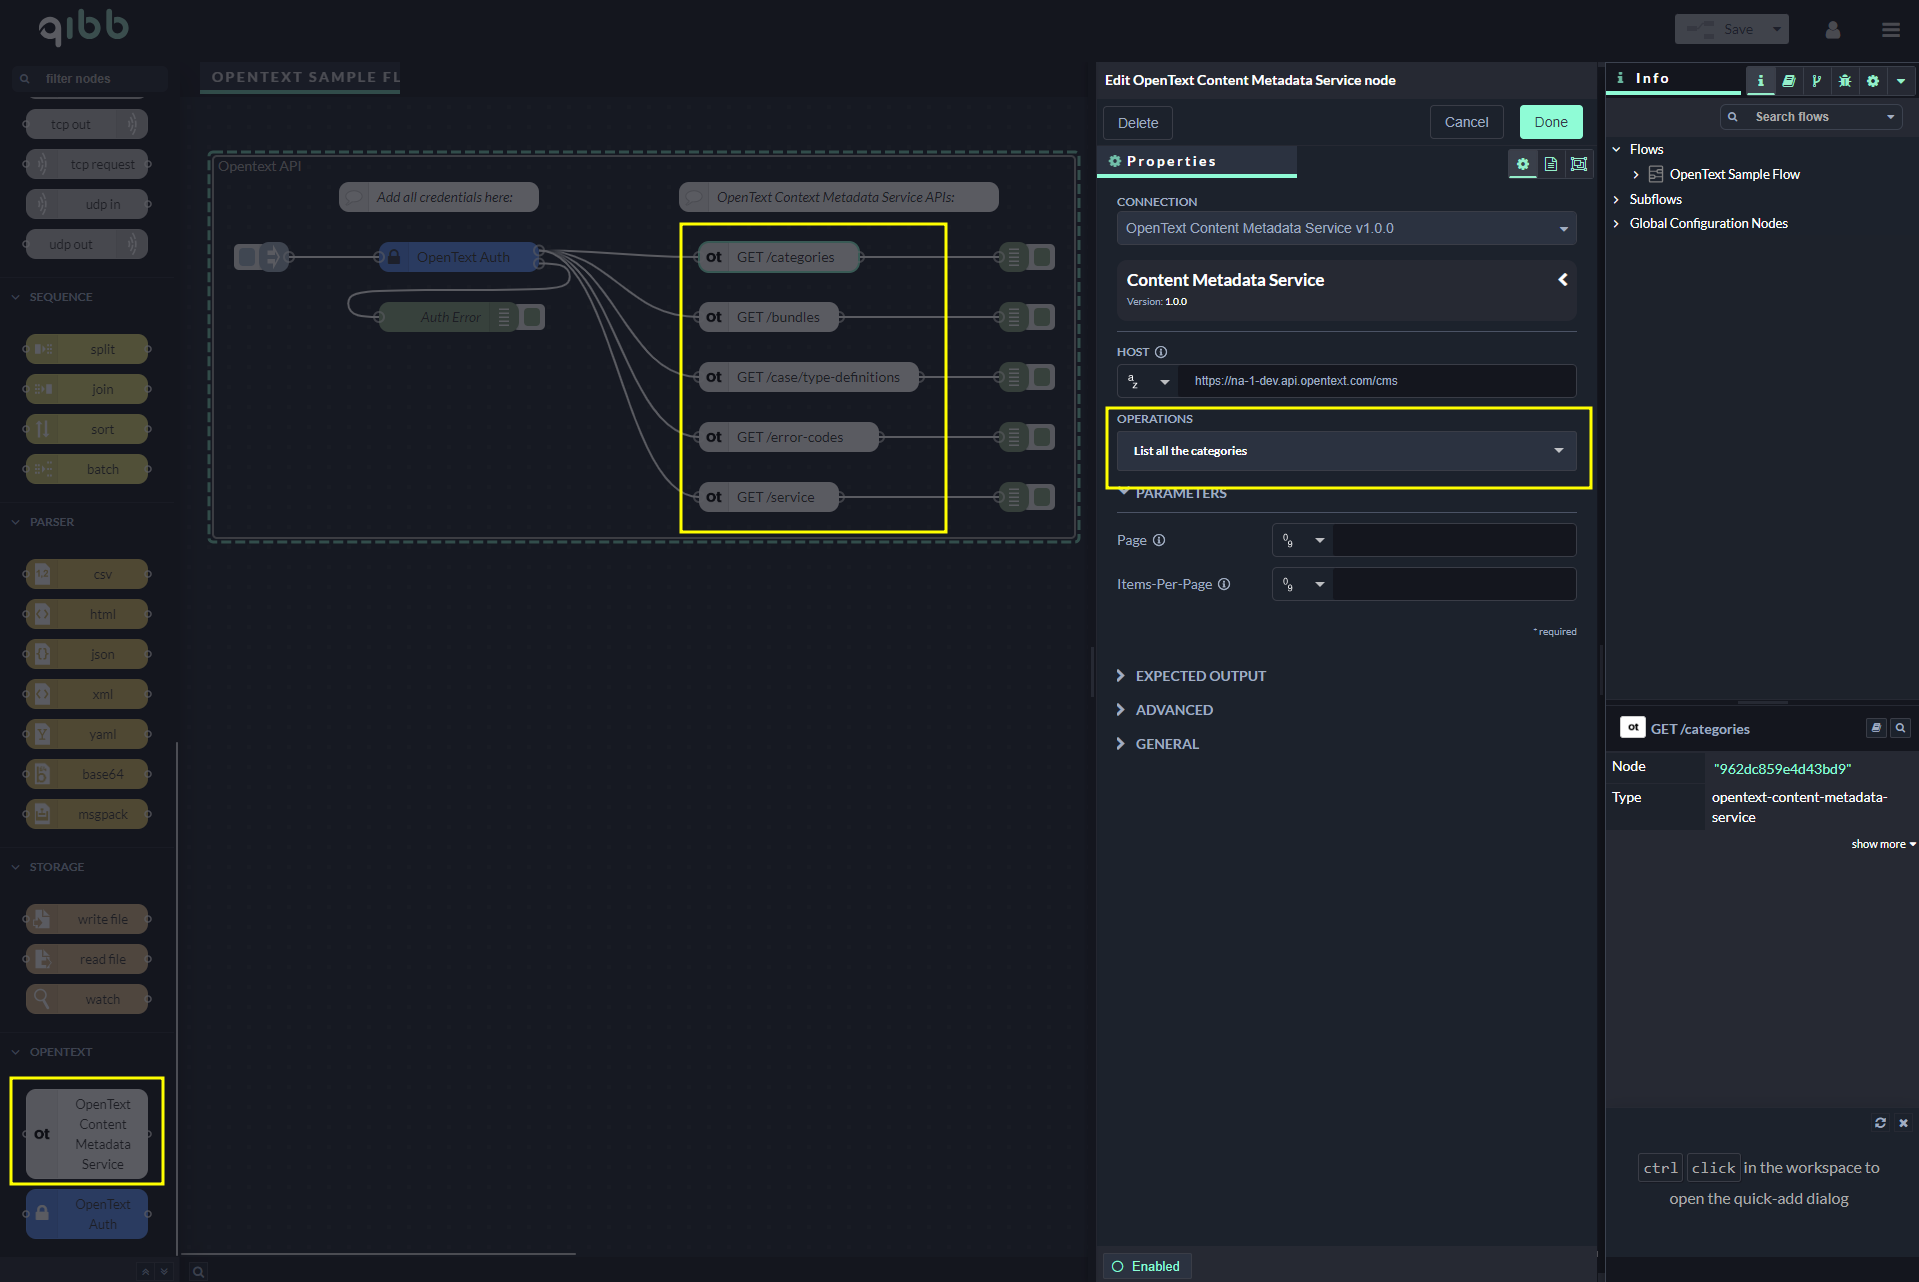Open the hamburger main menu
The height and width of the screenshot is (1282, 1919).
click(1890, 30)
